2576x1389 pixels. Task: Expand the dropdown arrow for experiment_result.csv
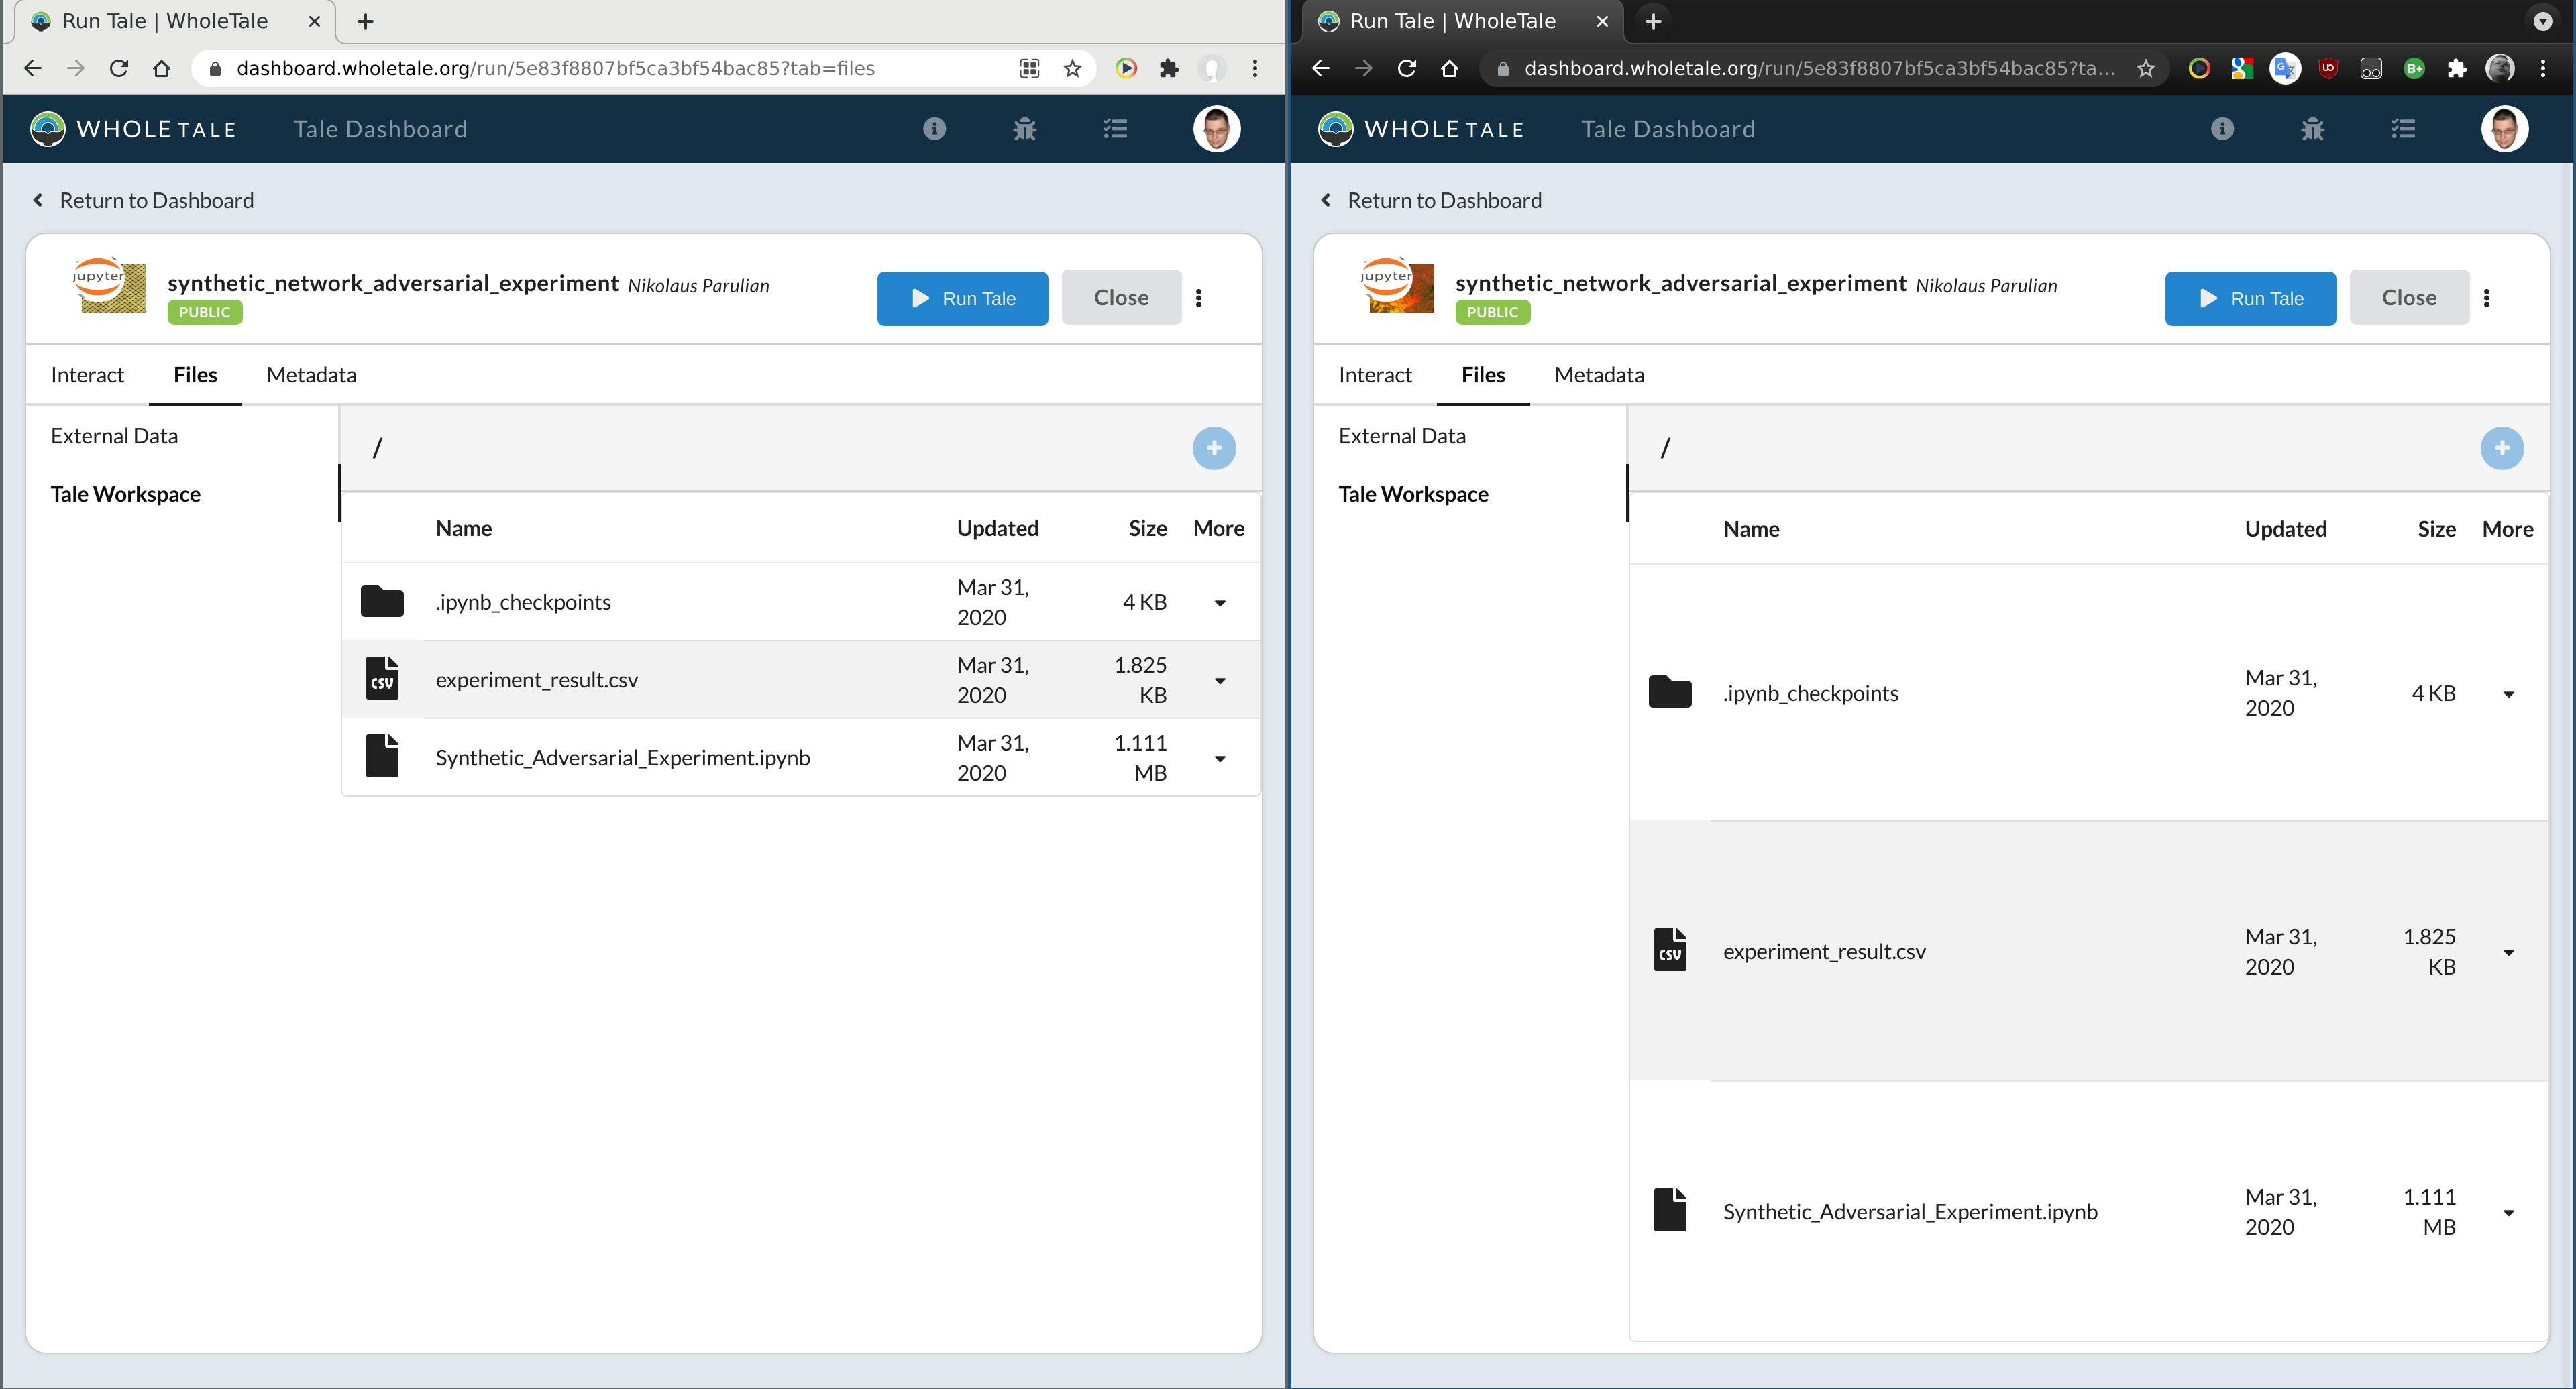(1220, 681)
